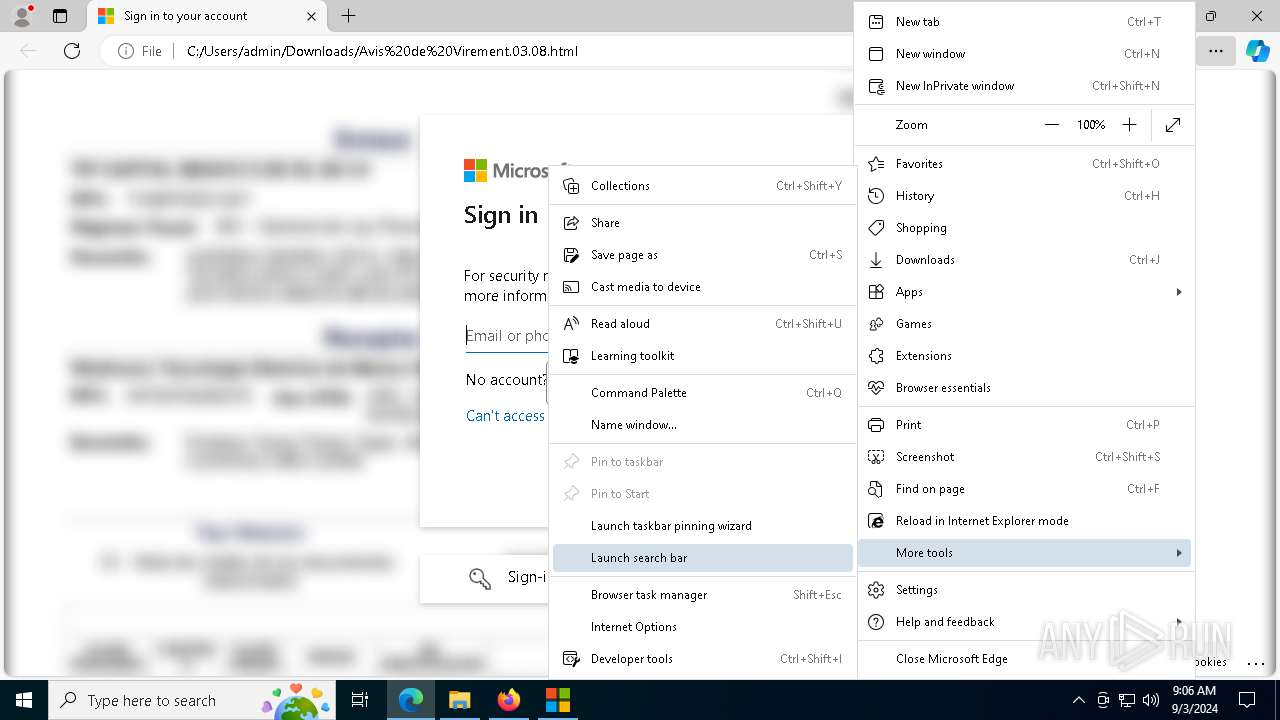
Task: Select Share in the submenu
Action: 703,223
